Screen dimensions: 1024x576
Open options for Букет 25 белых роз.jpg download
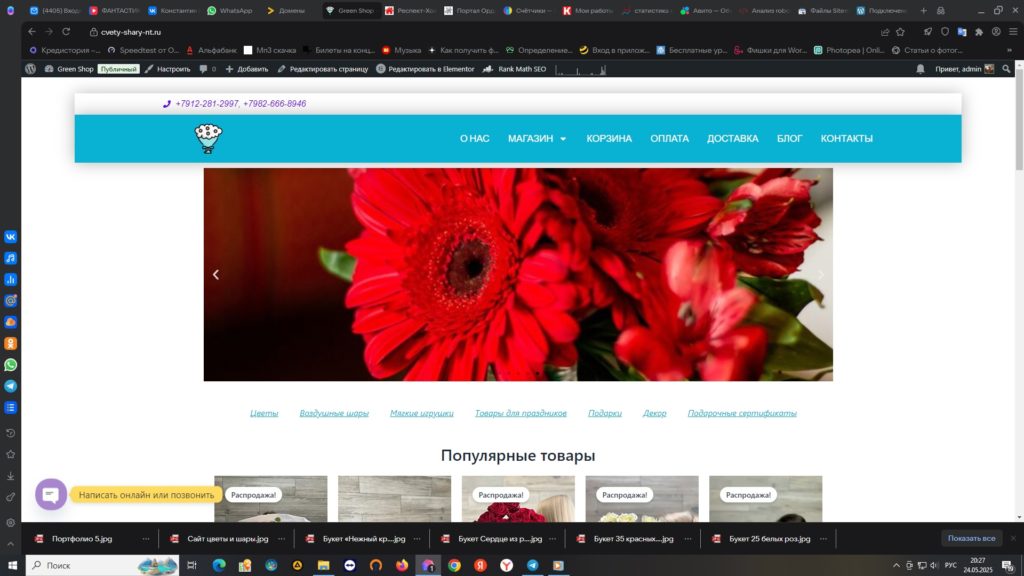coord(824,539)
